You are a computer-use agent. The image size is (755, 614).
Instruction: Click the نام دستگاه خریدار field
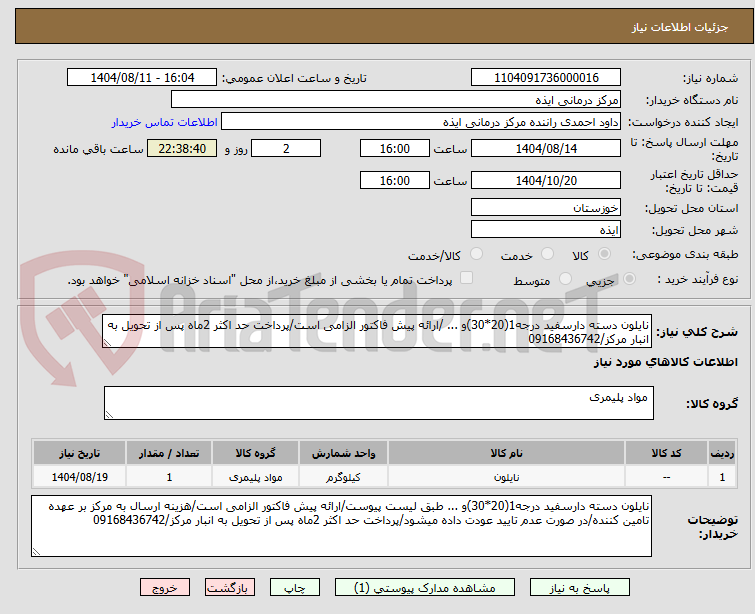pyautogui.click(x=396, y=100)
